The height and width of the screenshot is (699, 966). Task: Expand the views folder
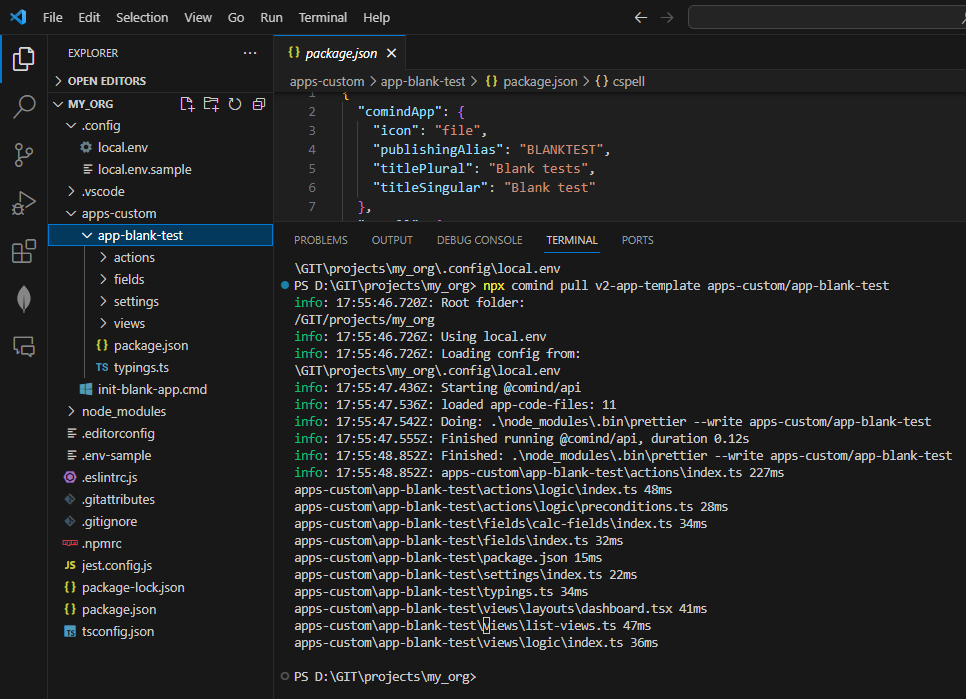tap(103, 323)
